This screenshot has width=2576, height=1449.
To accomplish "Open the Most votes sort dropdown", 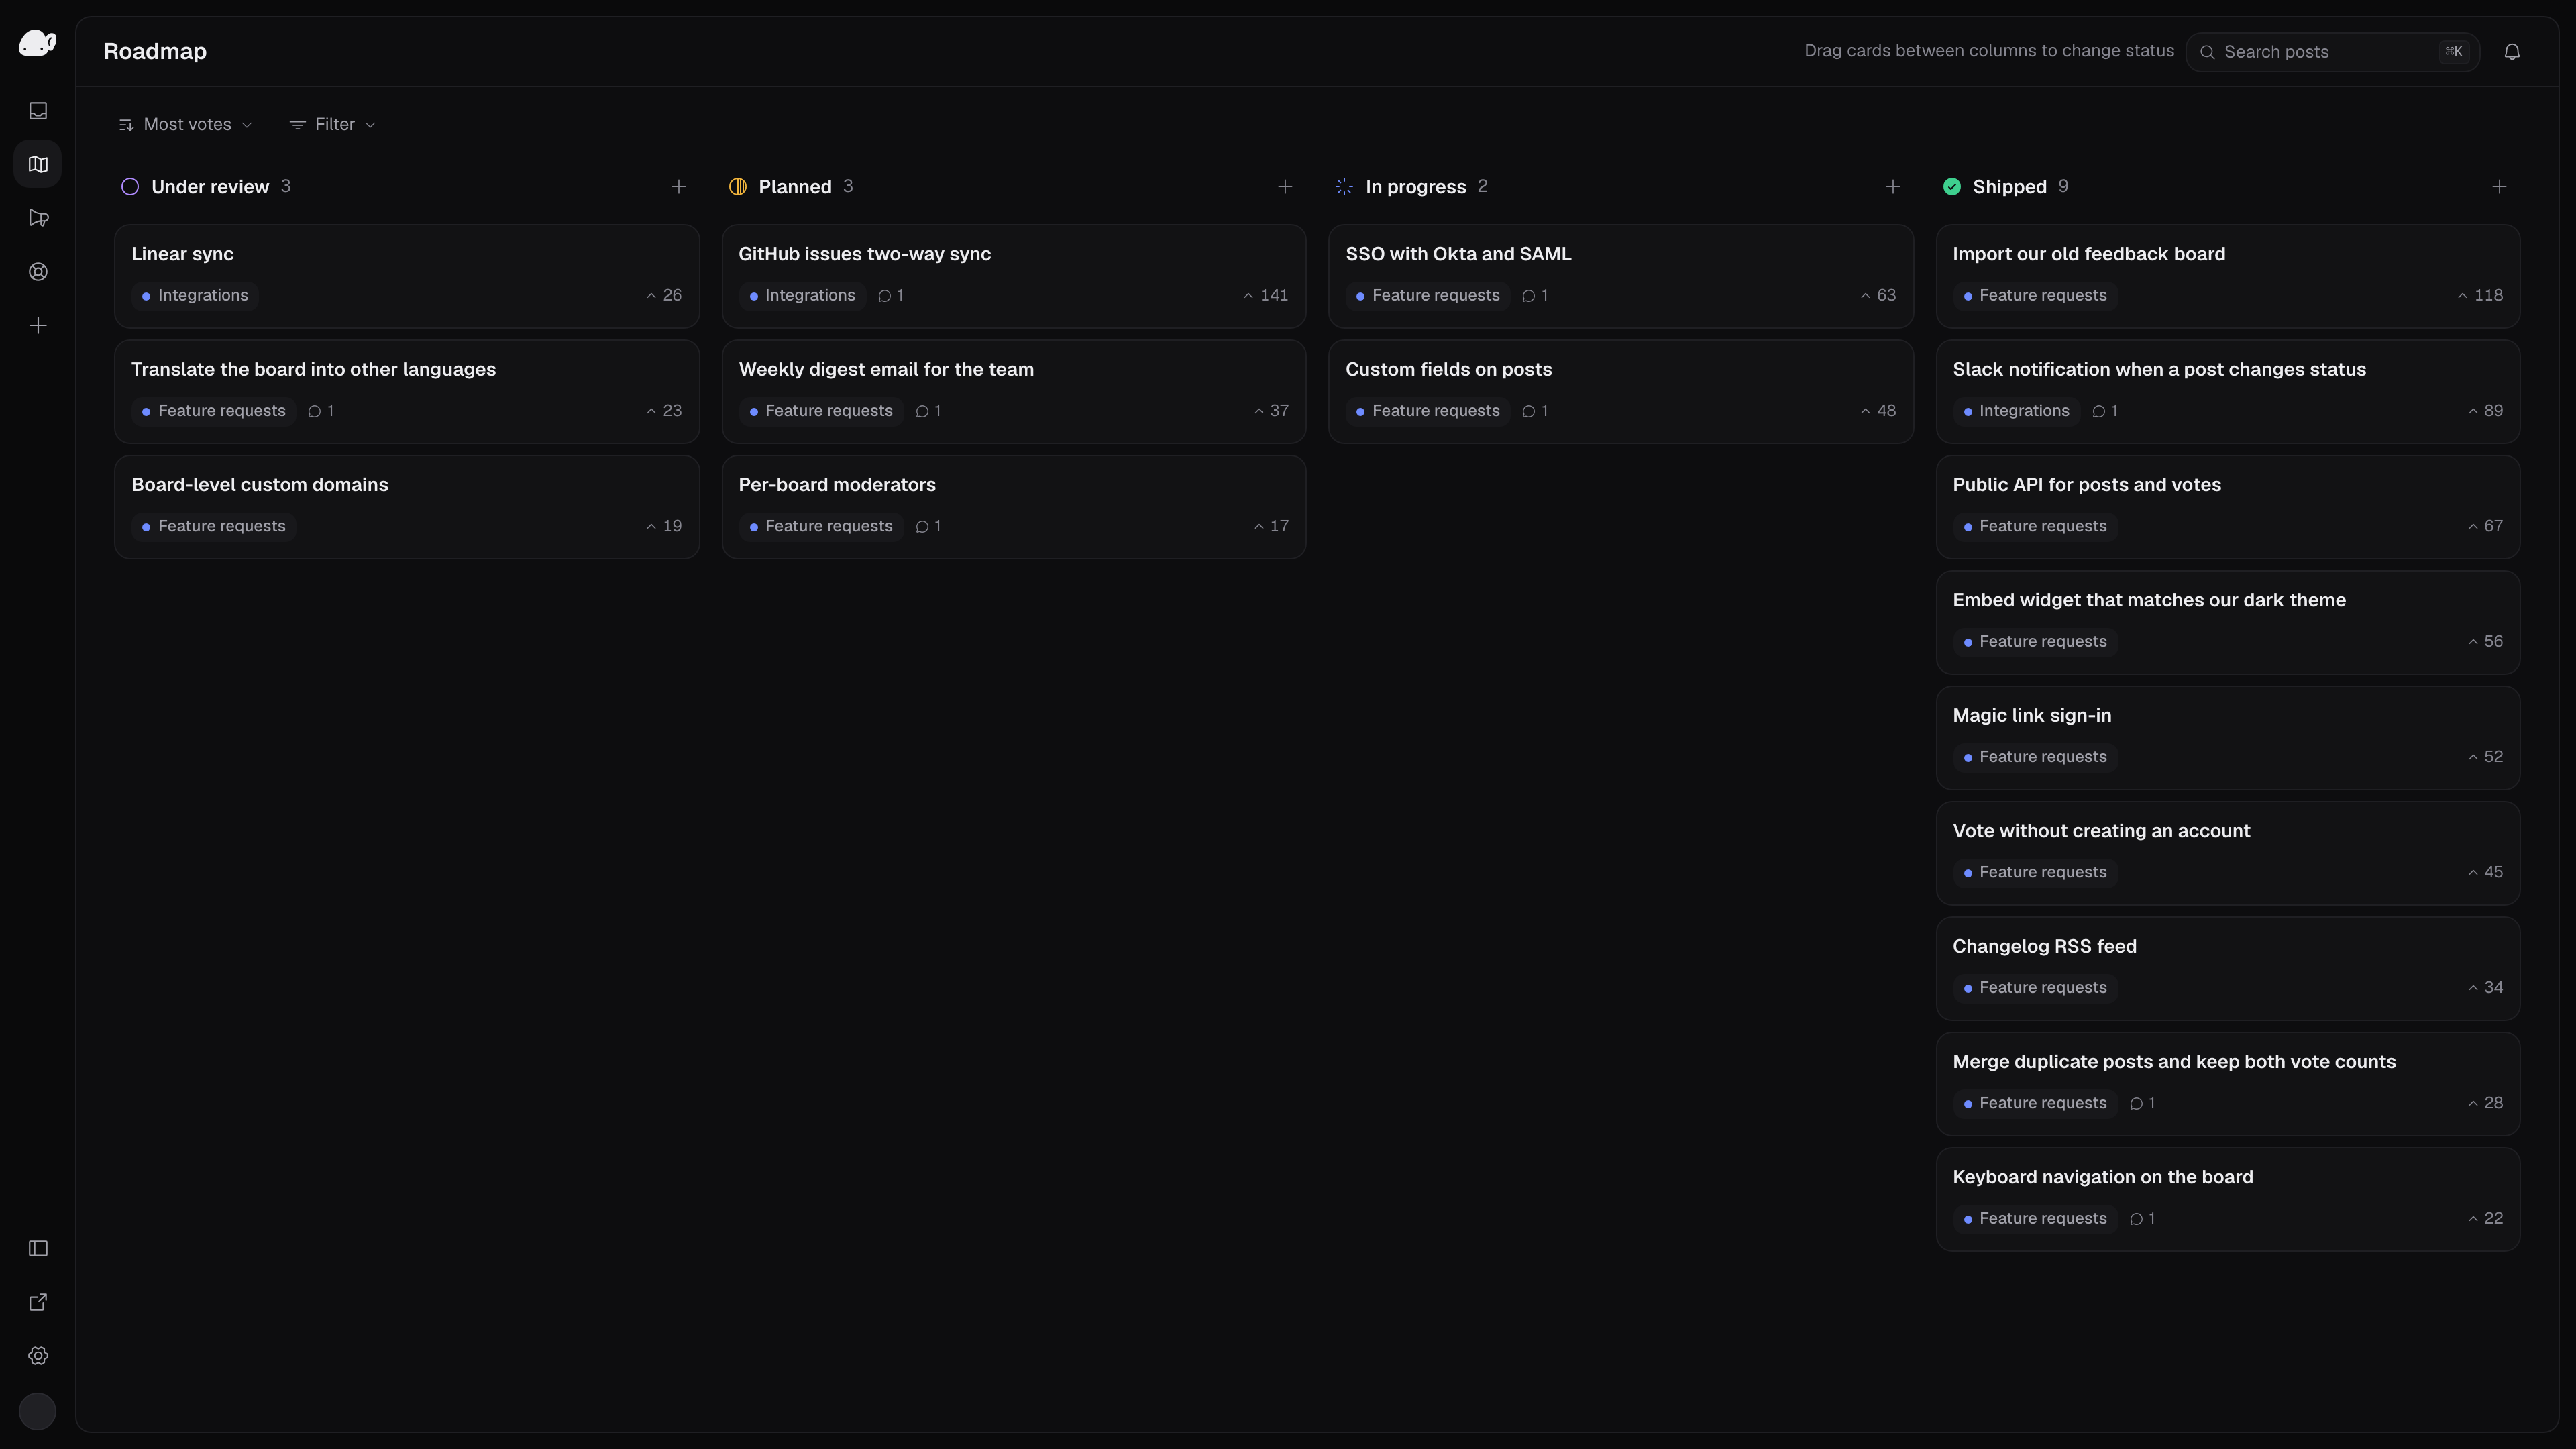I will pyautogui.click(x=186, y=125).
